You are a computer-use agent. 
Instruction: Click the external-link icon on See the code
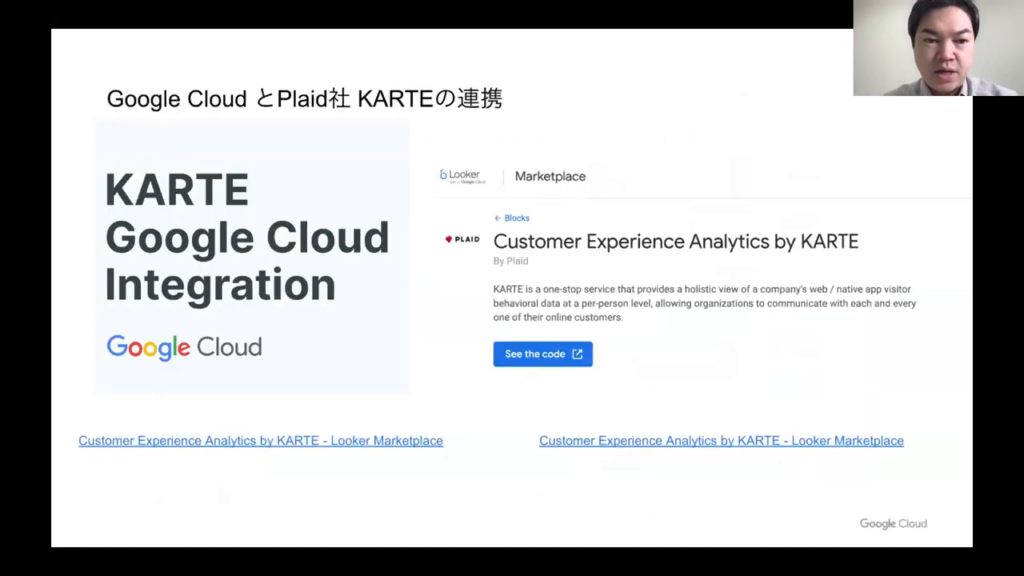click(577, 354)
